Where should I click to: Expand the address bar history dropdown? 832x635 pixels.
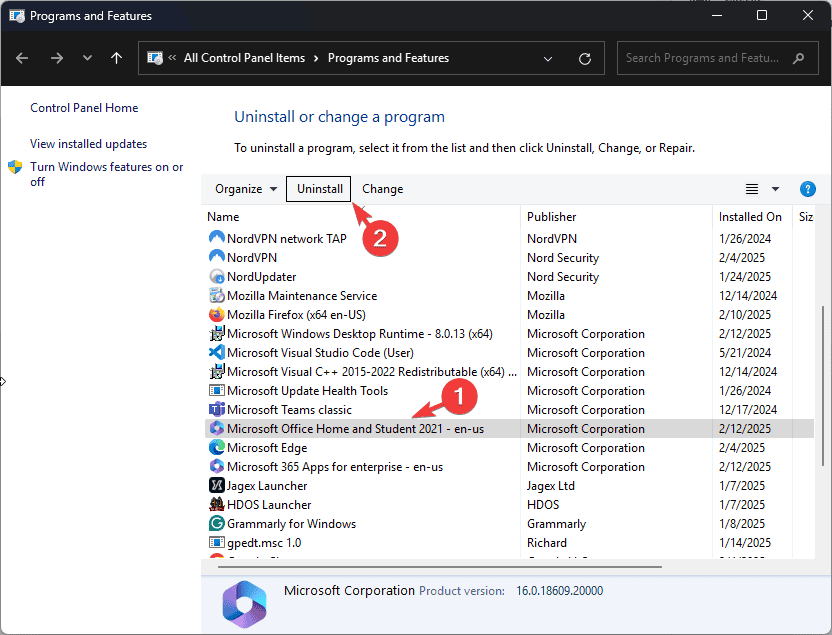[x=548, y=58]
